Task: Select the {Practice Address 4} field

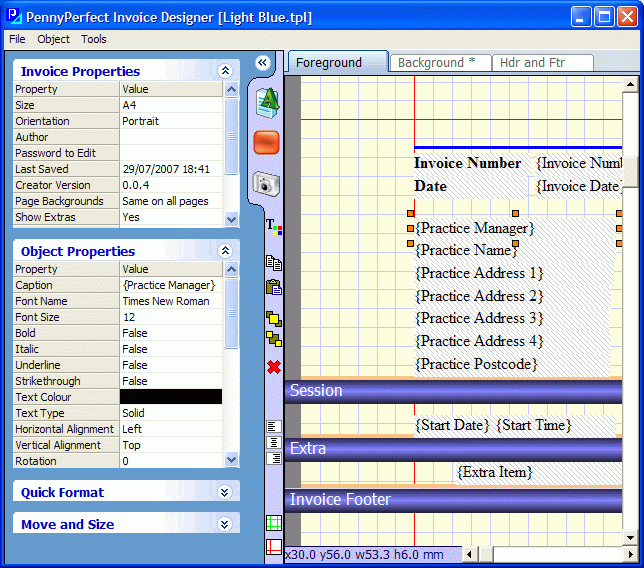Action: [479, 341]
